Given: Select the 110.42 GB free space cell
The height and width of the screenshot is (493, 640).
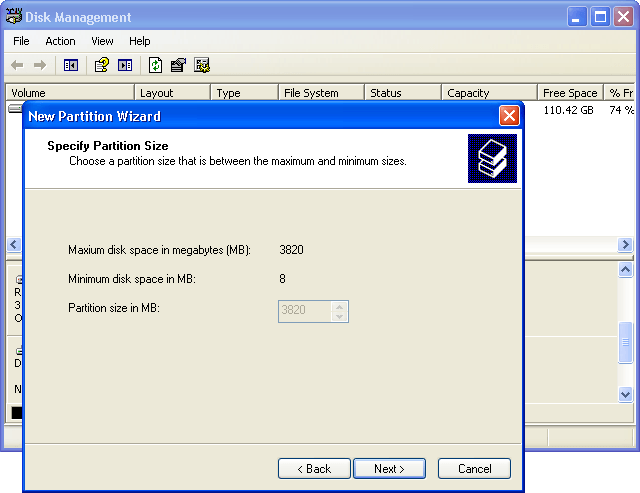Looking at the screenshot, I should point(569,110).
